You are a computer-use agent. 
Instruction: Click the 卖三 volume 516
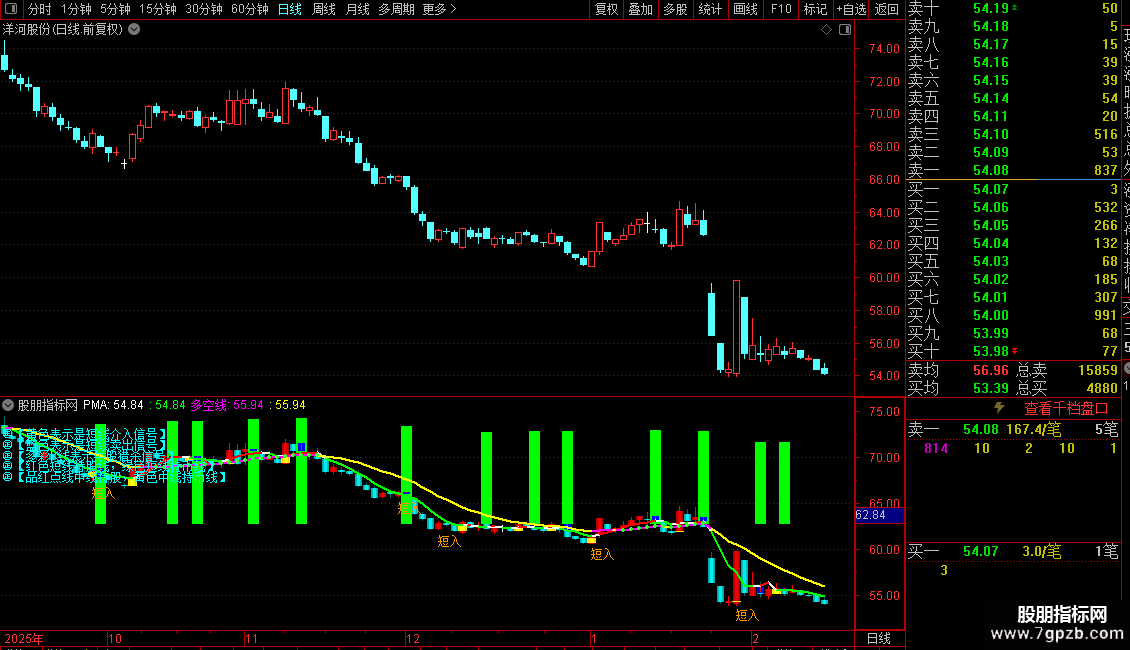(1105, 134)
